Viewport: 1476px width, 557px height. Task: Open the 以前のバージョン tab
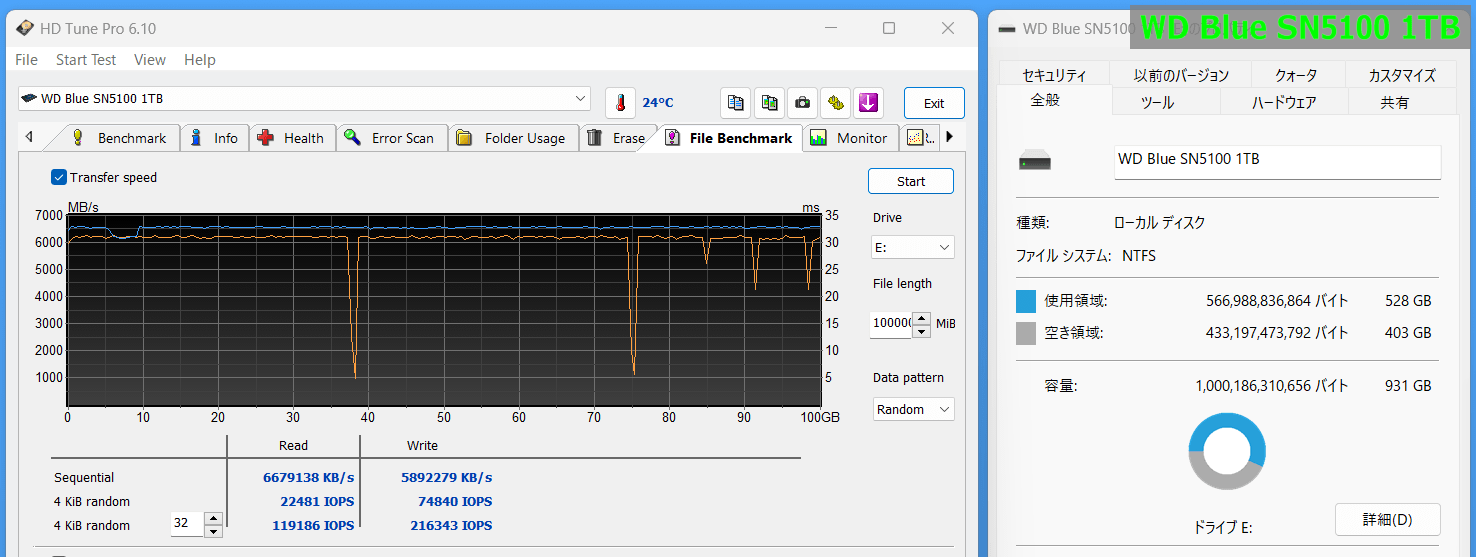(1181, 75)
